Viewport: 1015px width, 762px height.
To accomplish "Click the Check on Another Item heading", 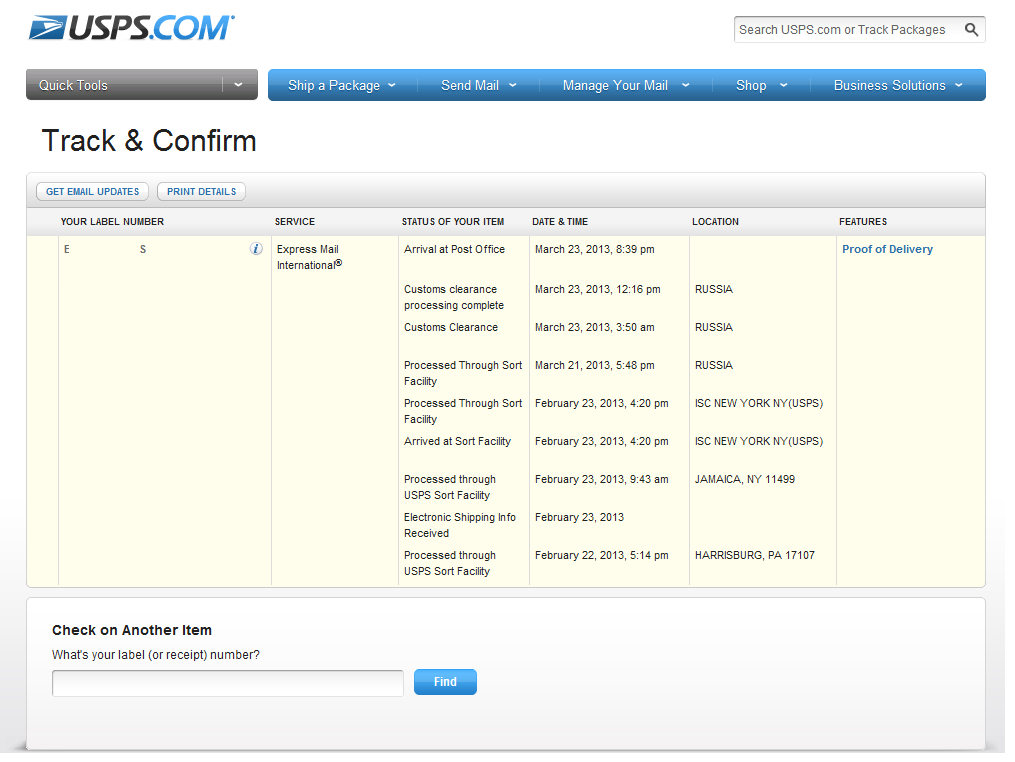I will click(x=132, y=630).
